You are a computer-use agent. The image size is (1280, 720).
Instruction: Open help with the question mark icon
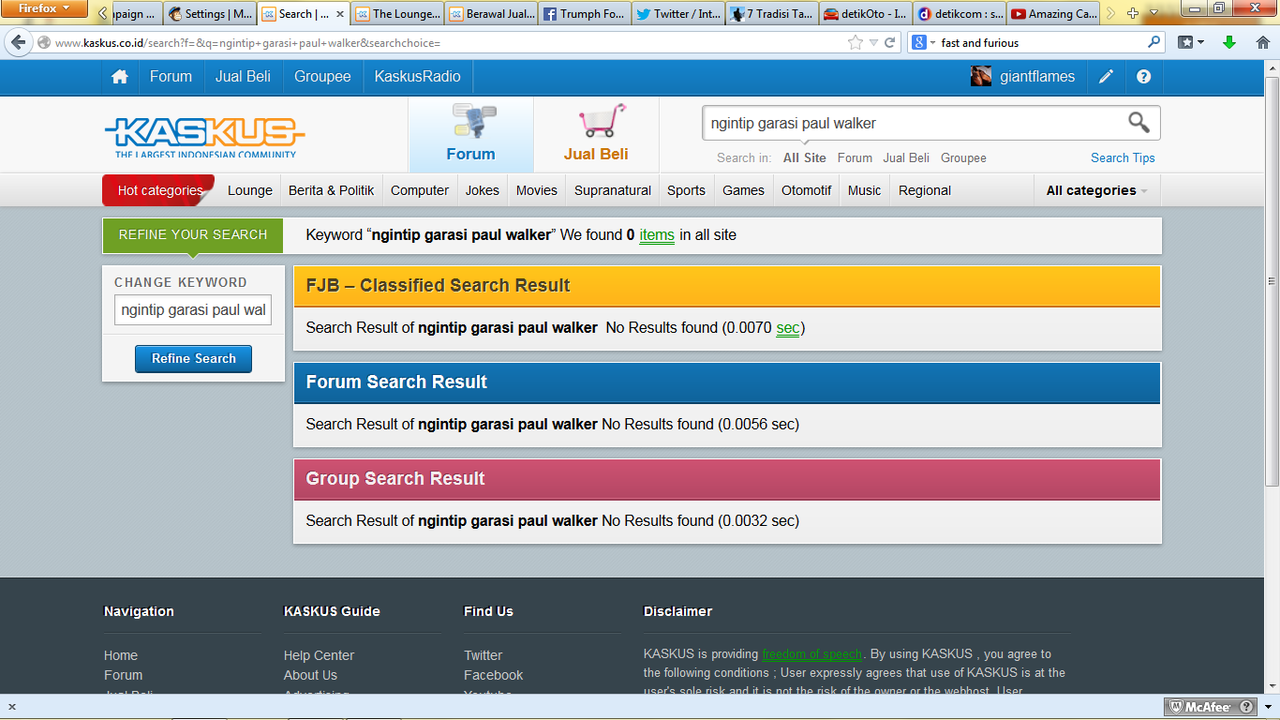pos(1144,77)
